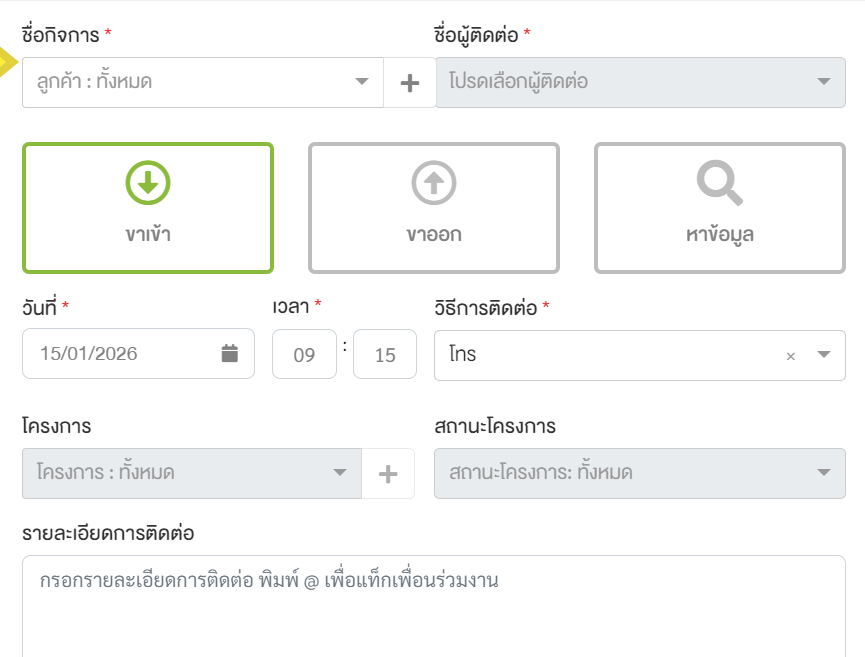Open the ชื่อผู้ติดต่อ contact person dropdown
865x657 pixels.
640,82
